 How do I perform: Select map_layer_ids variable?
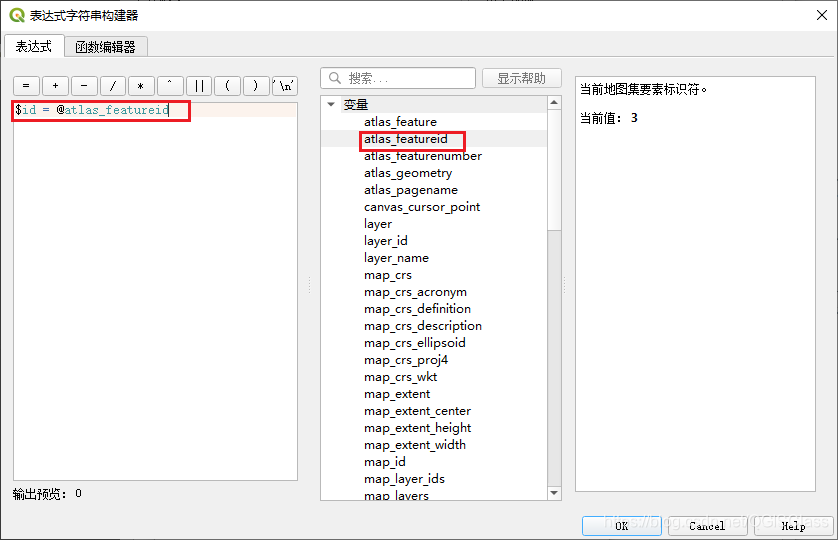click(404, 479)
